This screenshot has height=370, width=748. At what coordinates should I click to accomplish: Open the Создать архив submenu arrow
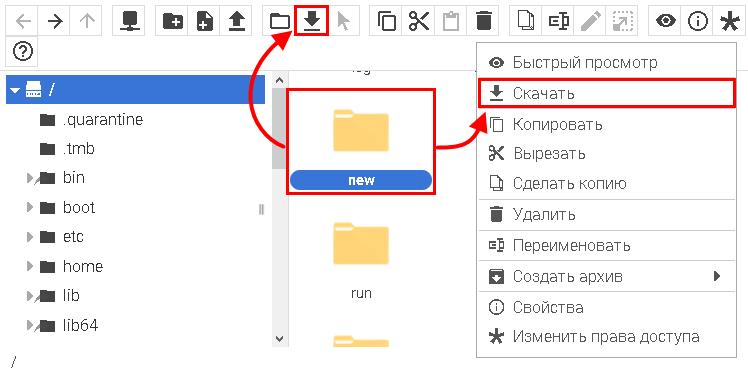717,276
